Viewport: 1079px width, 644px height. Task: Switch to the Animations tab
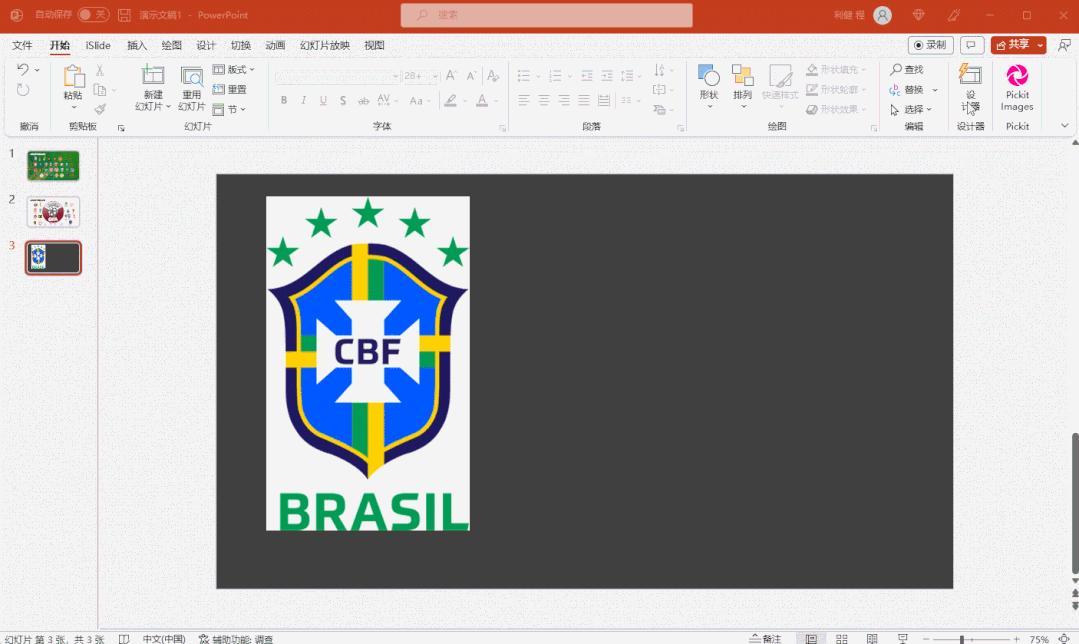pos(275,45)
